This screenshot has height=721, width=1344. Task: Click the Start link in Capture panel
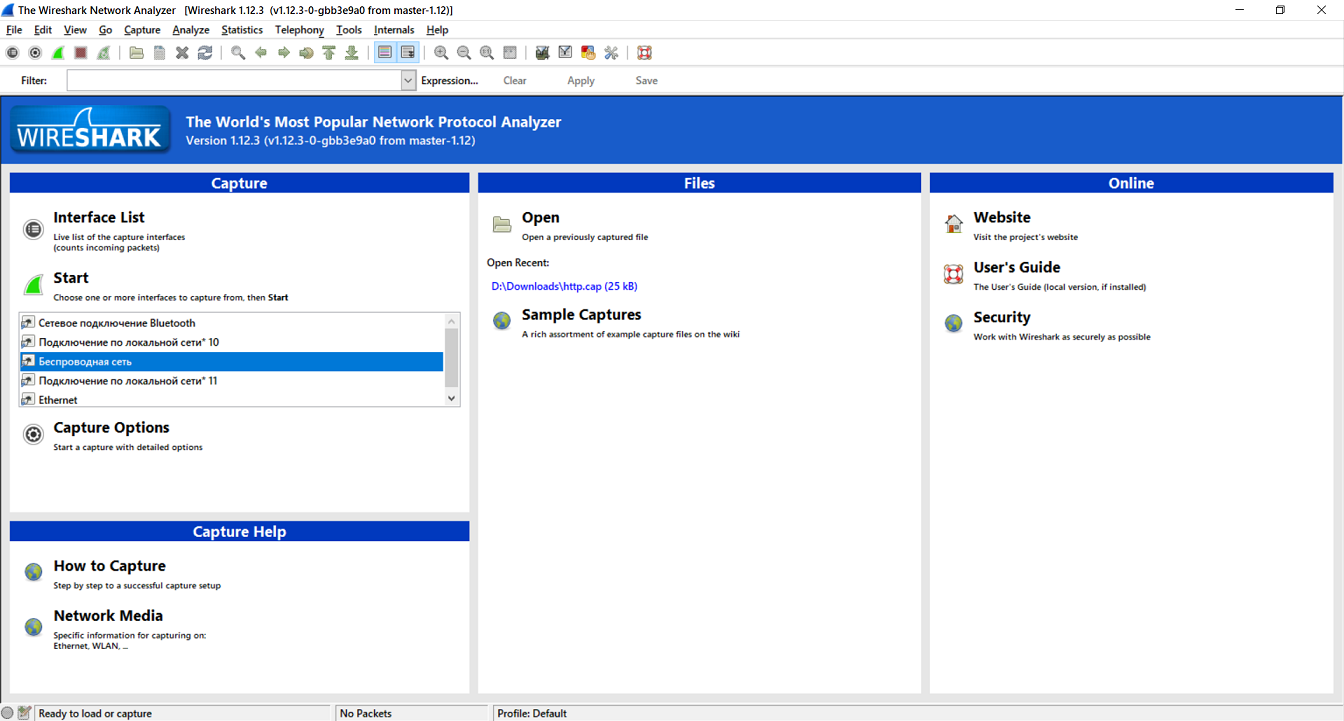coord(71,278)
